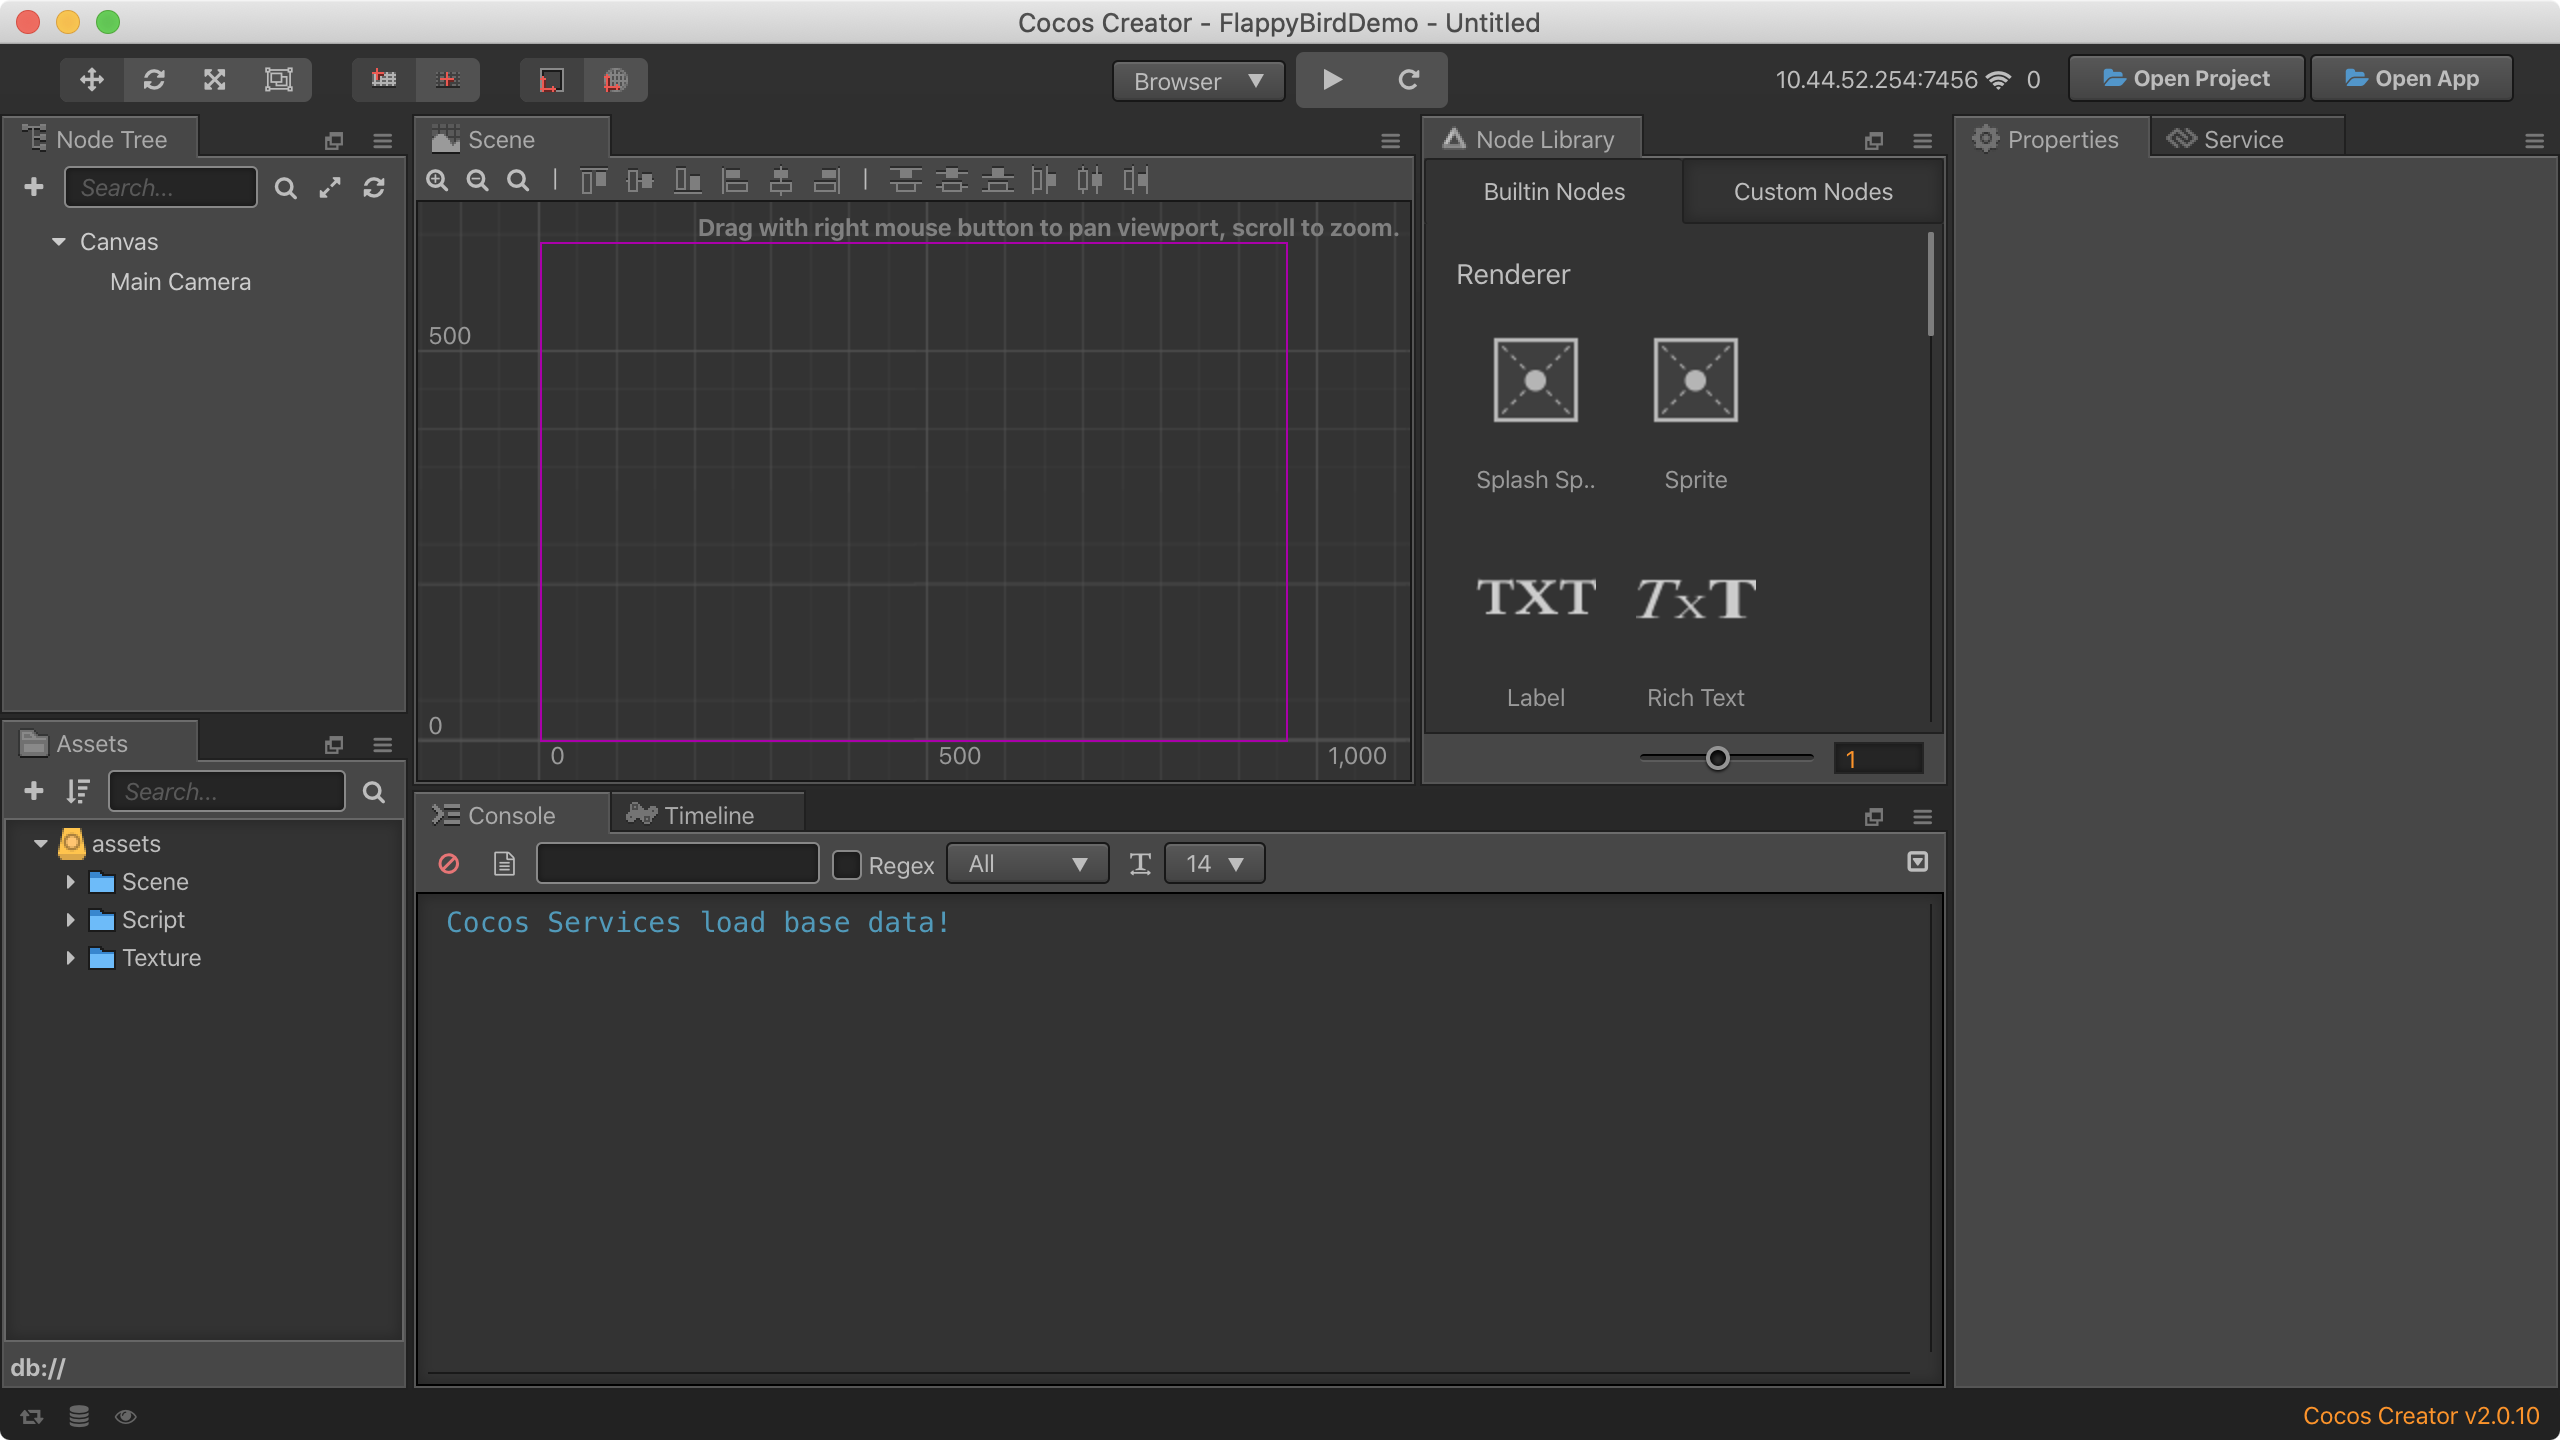Viewport: 2560px width, 1440px height.
Task: Toggle pivot/center gizmo position mode
Action: point(384,80)
